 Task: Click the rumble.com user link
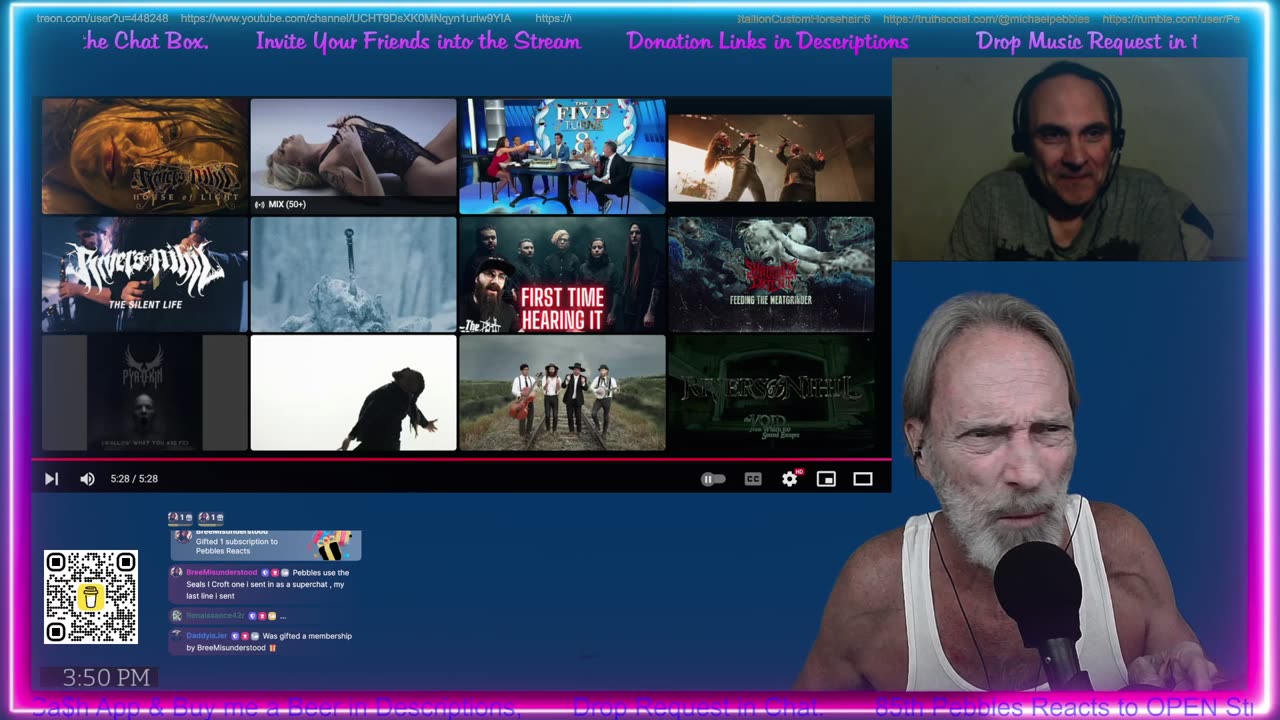pos(1171,19)
